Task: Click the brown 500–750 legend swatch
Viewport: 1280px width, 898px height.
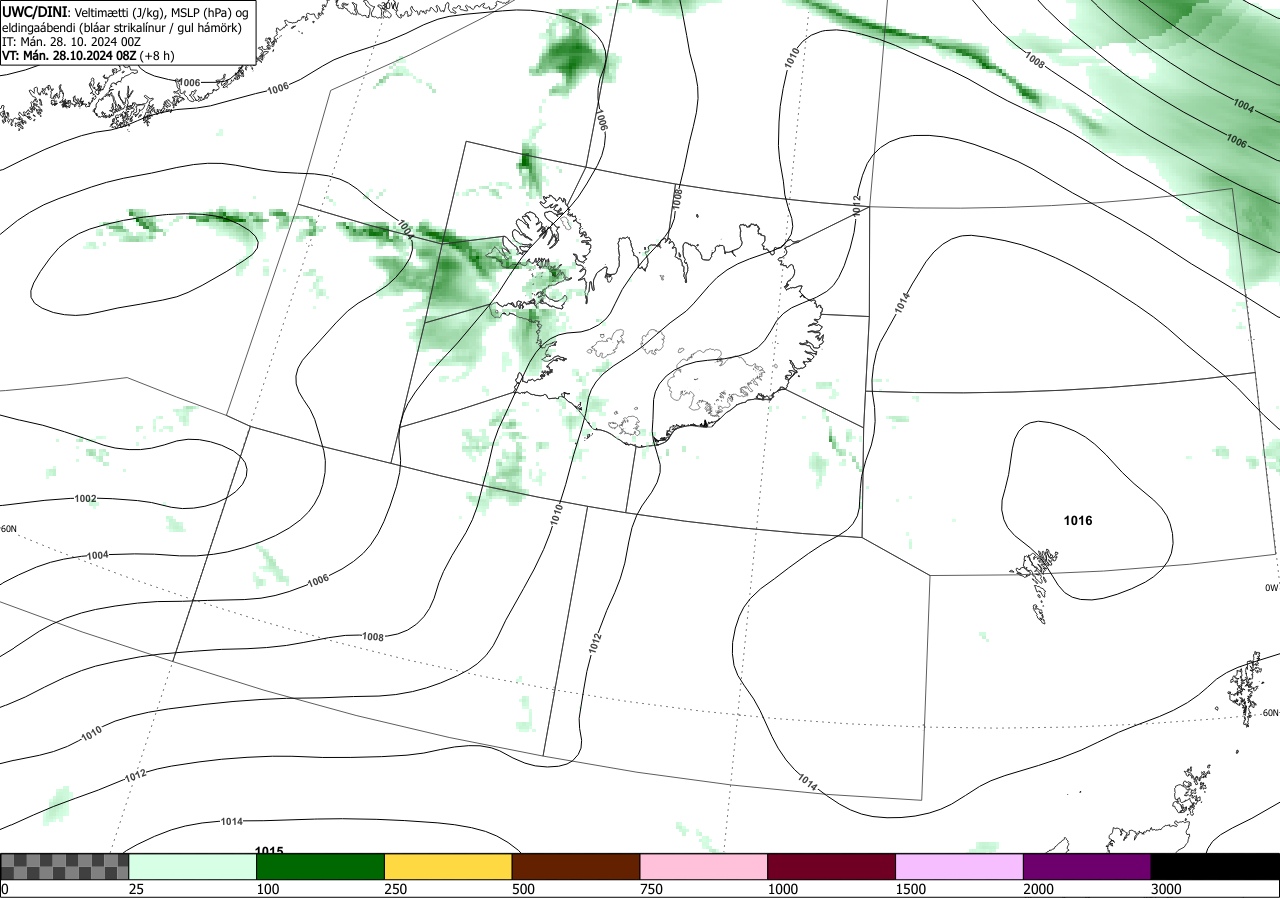Action: click(x=576, y=866)
